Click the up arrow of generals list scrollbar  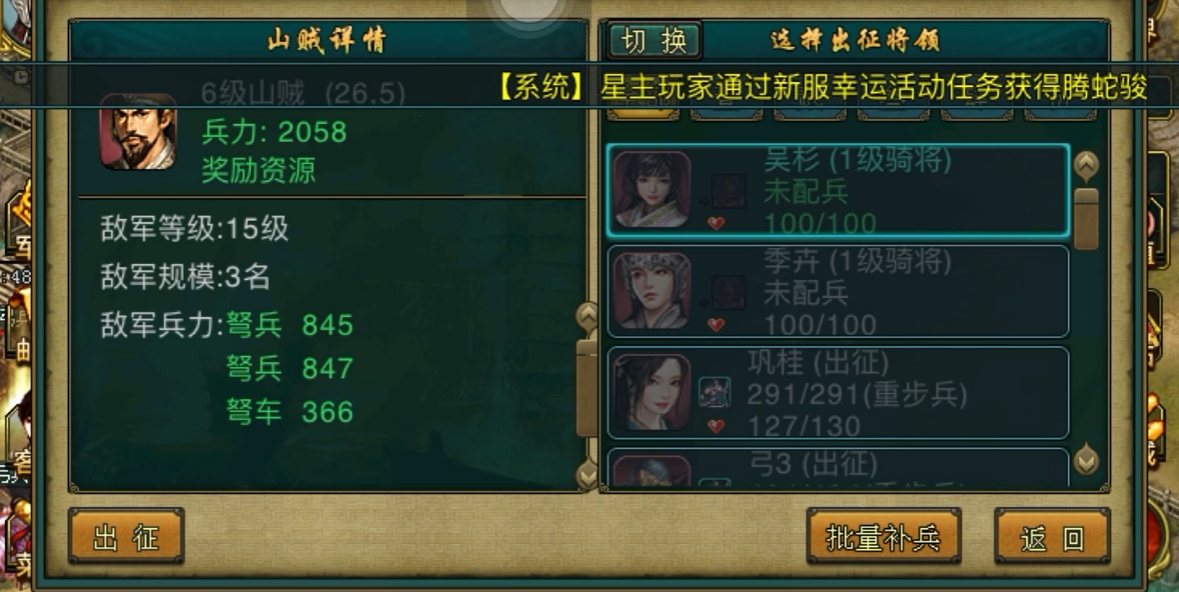pyautogui.click(x=1086, y=165)
